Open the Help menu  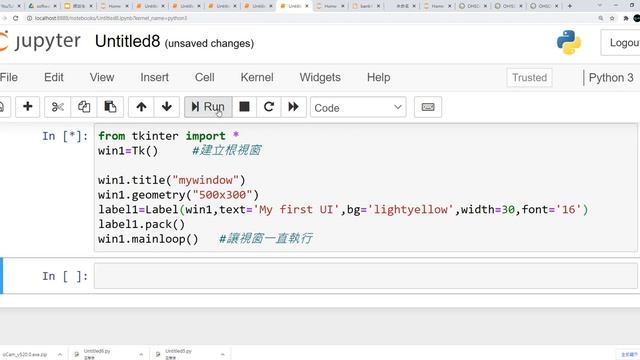378,78
